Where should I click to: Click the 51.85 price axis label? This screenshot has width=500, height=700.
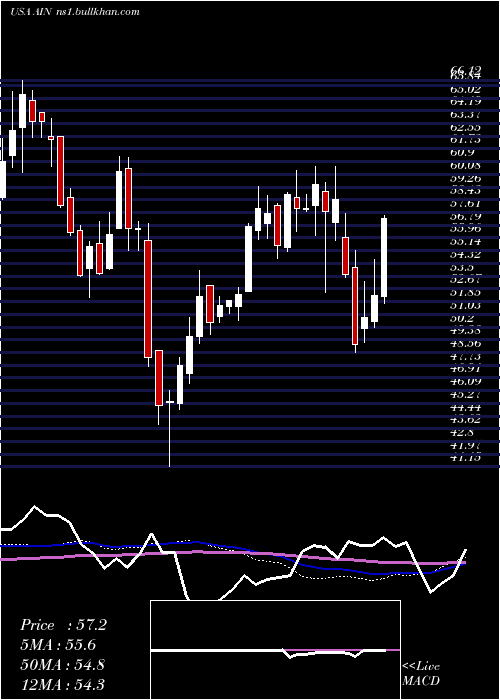466,292
